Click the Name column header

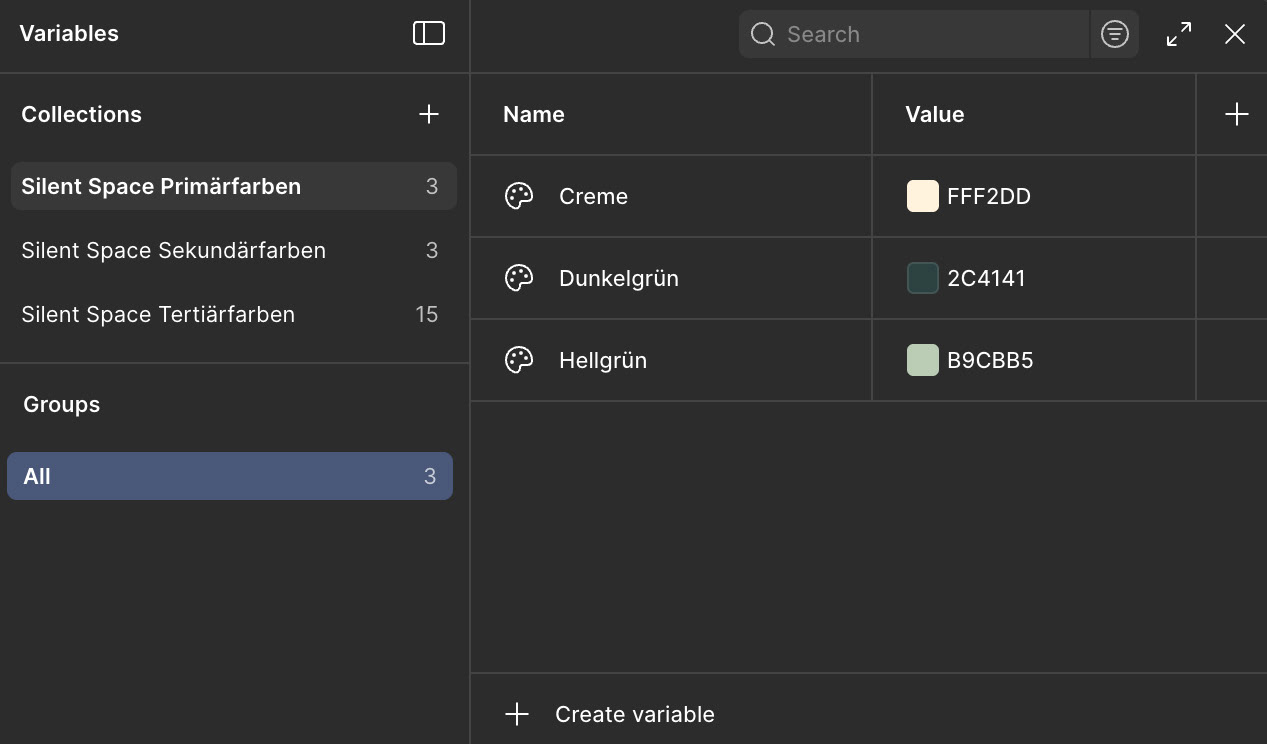pyautogui.click(x=534, y=114)
